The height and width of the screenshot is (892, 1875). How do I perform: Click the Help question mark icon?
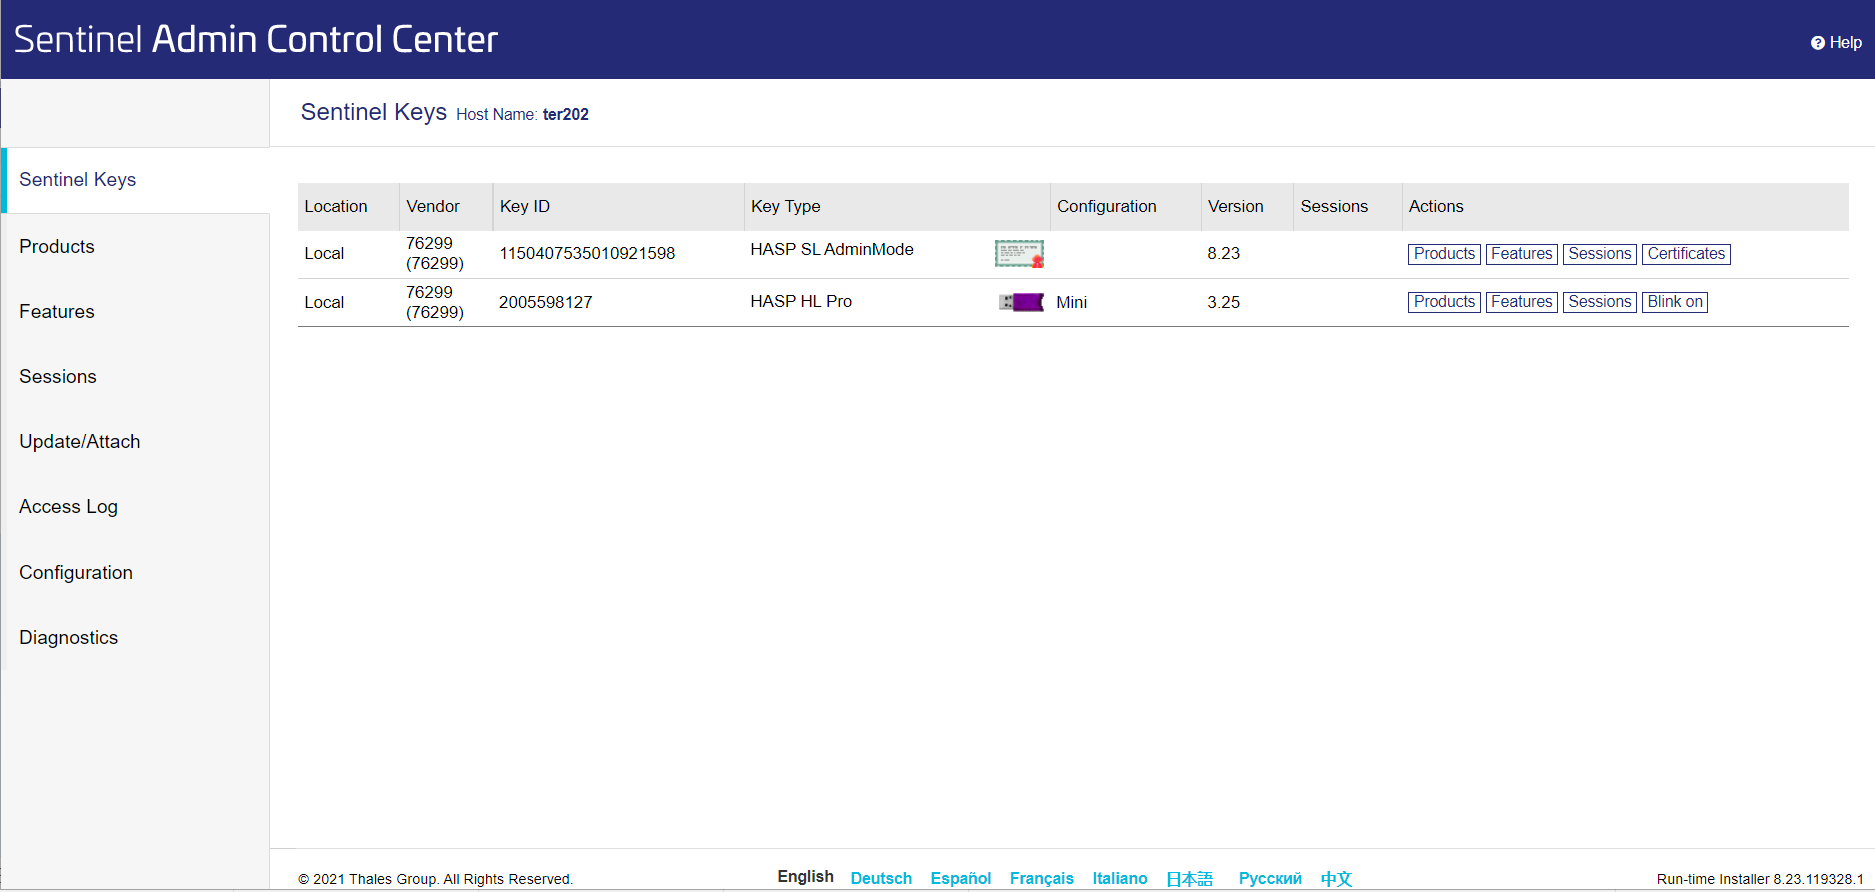pyautogui.click(x=1817, y=43)
